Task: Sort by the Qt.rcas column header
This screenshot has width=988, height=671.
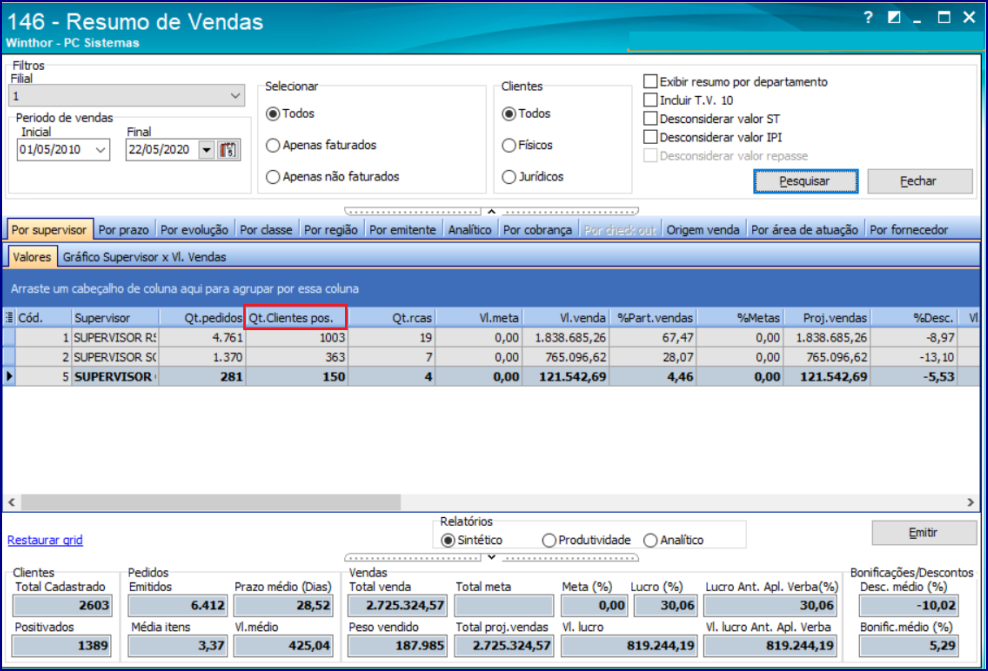Action: pyautogui.click(x=391, y=318)
